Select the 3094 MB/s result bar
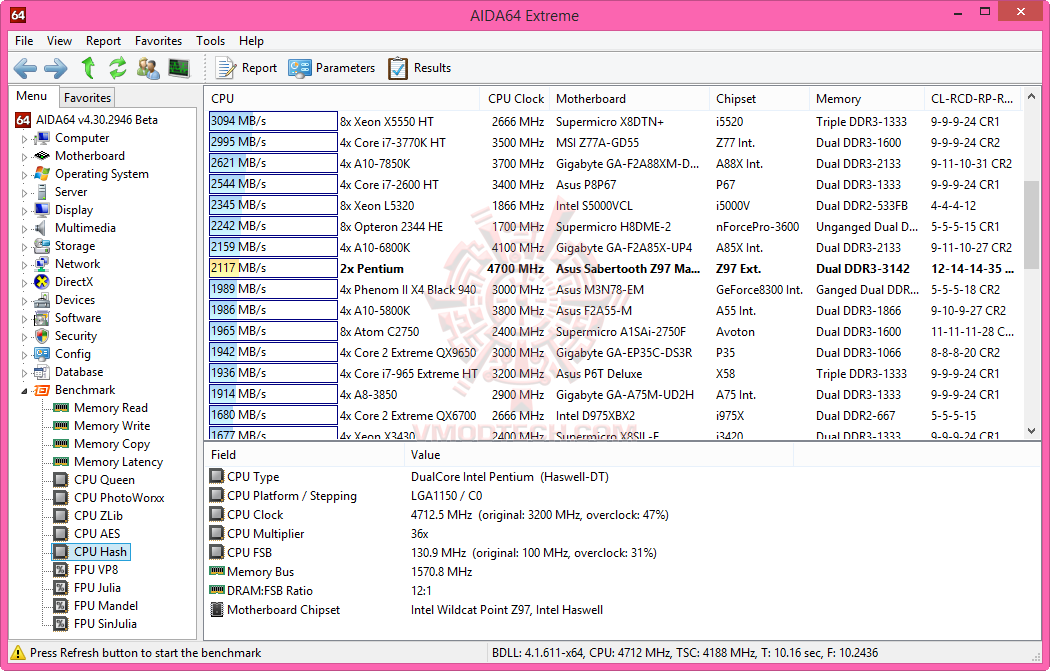Viewport: 1050px width, 671px height. click(x=273, y=121)
